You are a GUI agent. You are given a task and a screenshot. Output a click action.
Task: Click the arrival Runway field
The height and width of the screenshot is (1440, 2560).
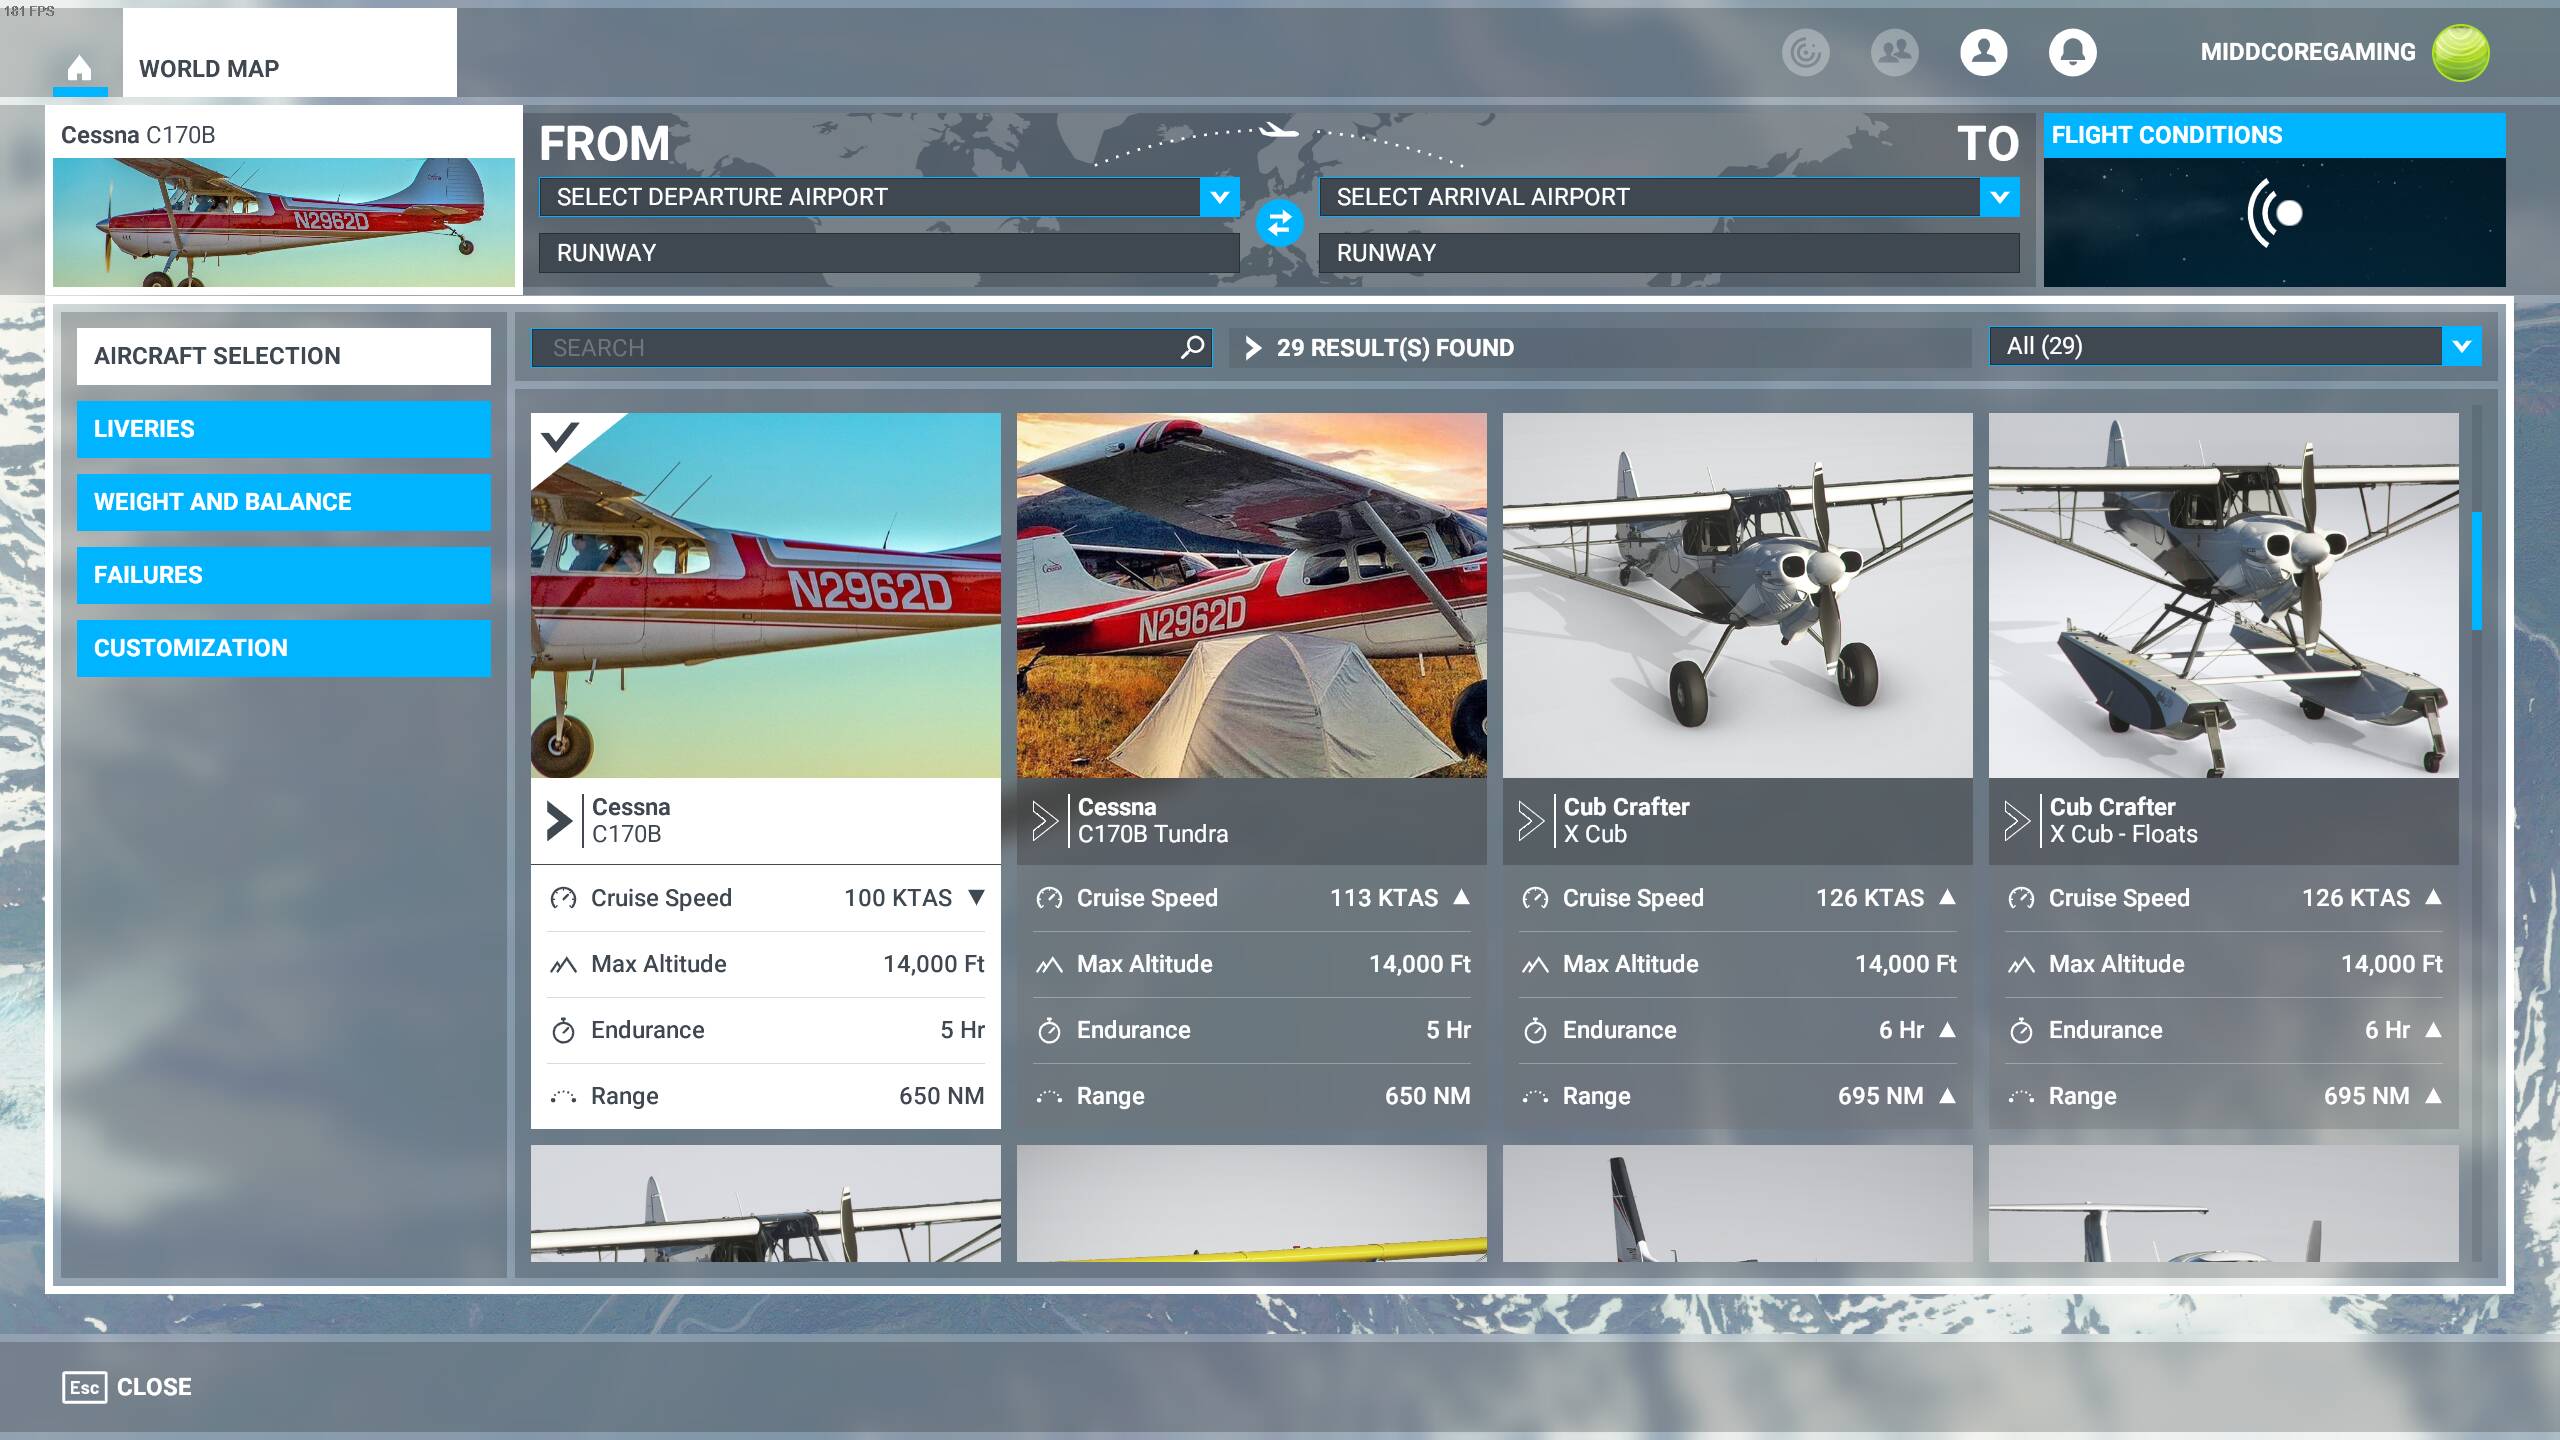[x=1669, y=253]
